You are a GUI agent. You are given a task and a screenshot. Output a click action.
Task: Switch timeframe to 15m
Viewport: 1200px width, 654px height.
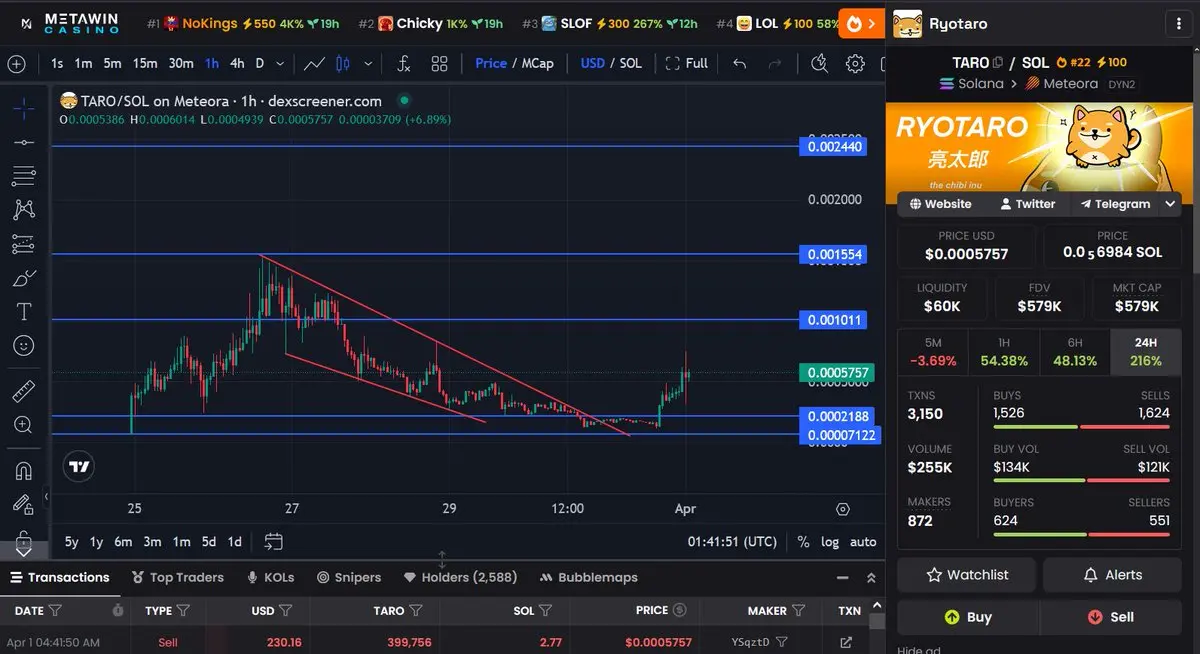(x=145, y=63)
